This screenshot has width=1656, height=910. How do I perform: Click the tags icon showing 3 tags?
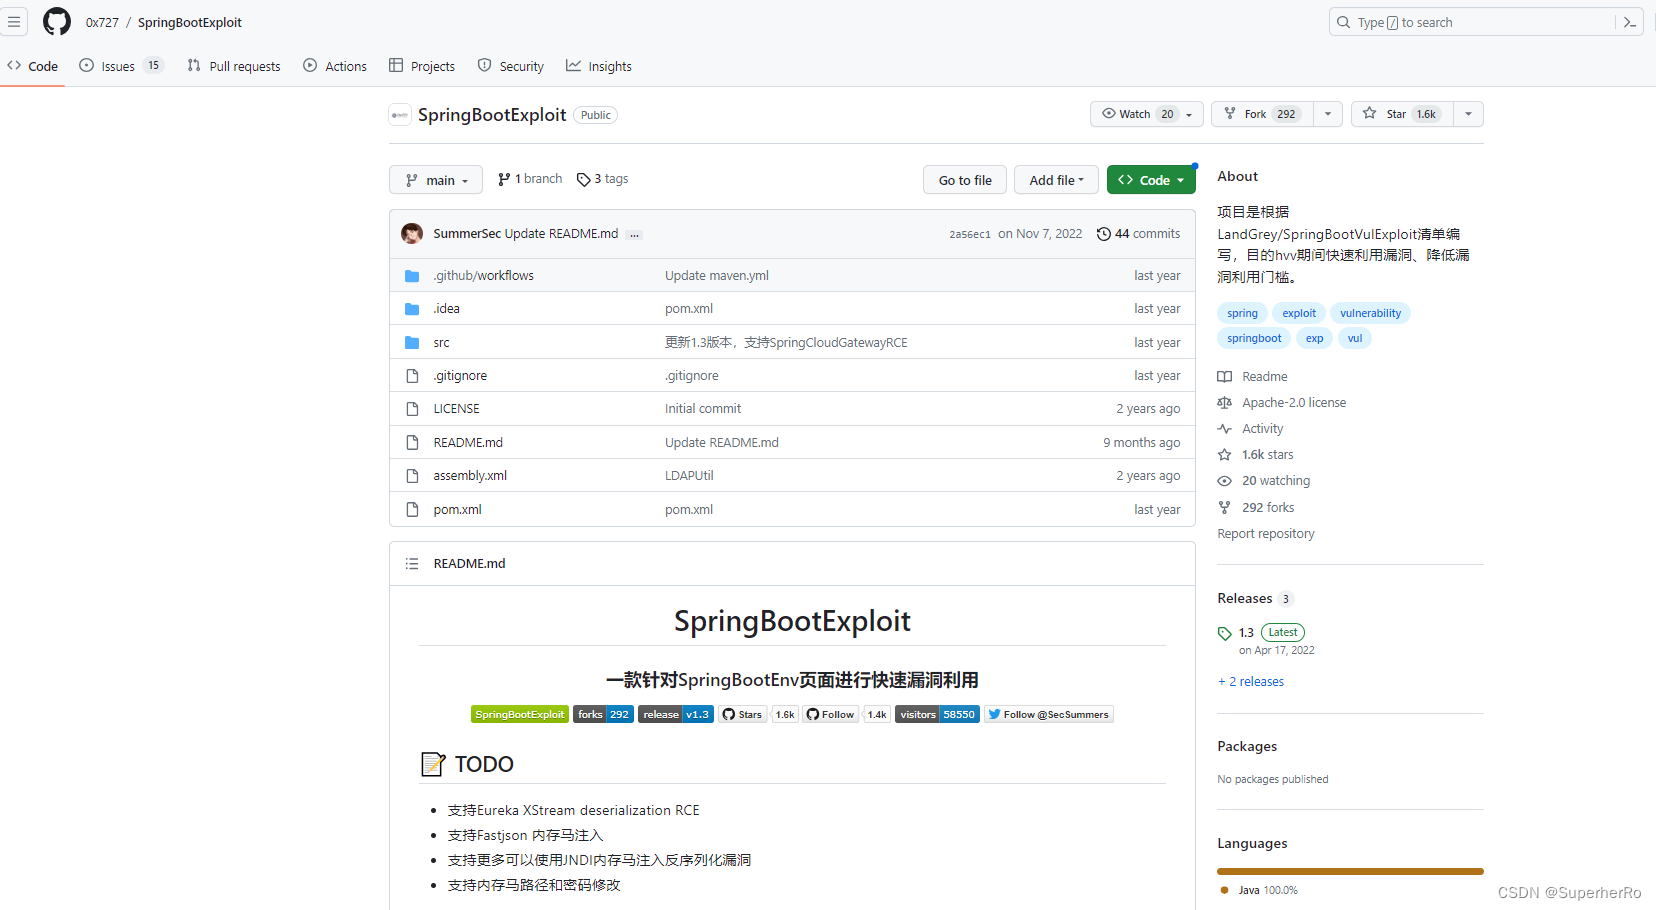[584, 178]
